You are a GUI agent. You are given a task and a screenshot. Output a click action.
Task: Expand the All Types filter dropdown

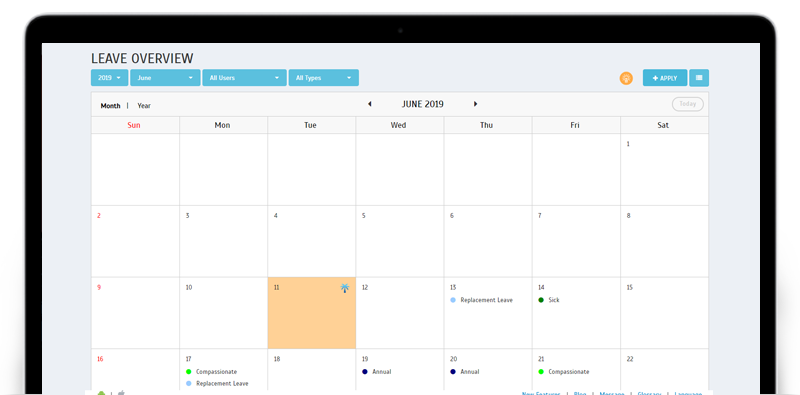(x=323, y=78)
